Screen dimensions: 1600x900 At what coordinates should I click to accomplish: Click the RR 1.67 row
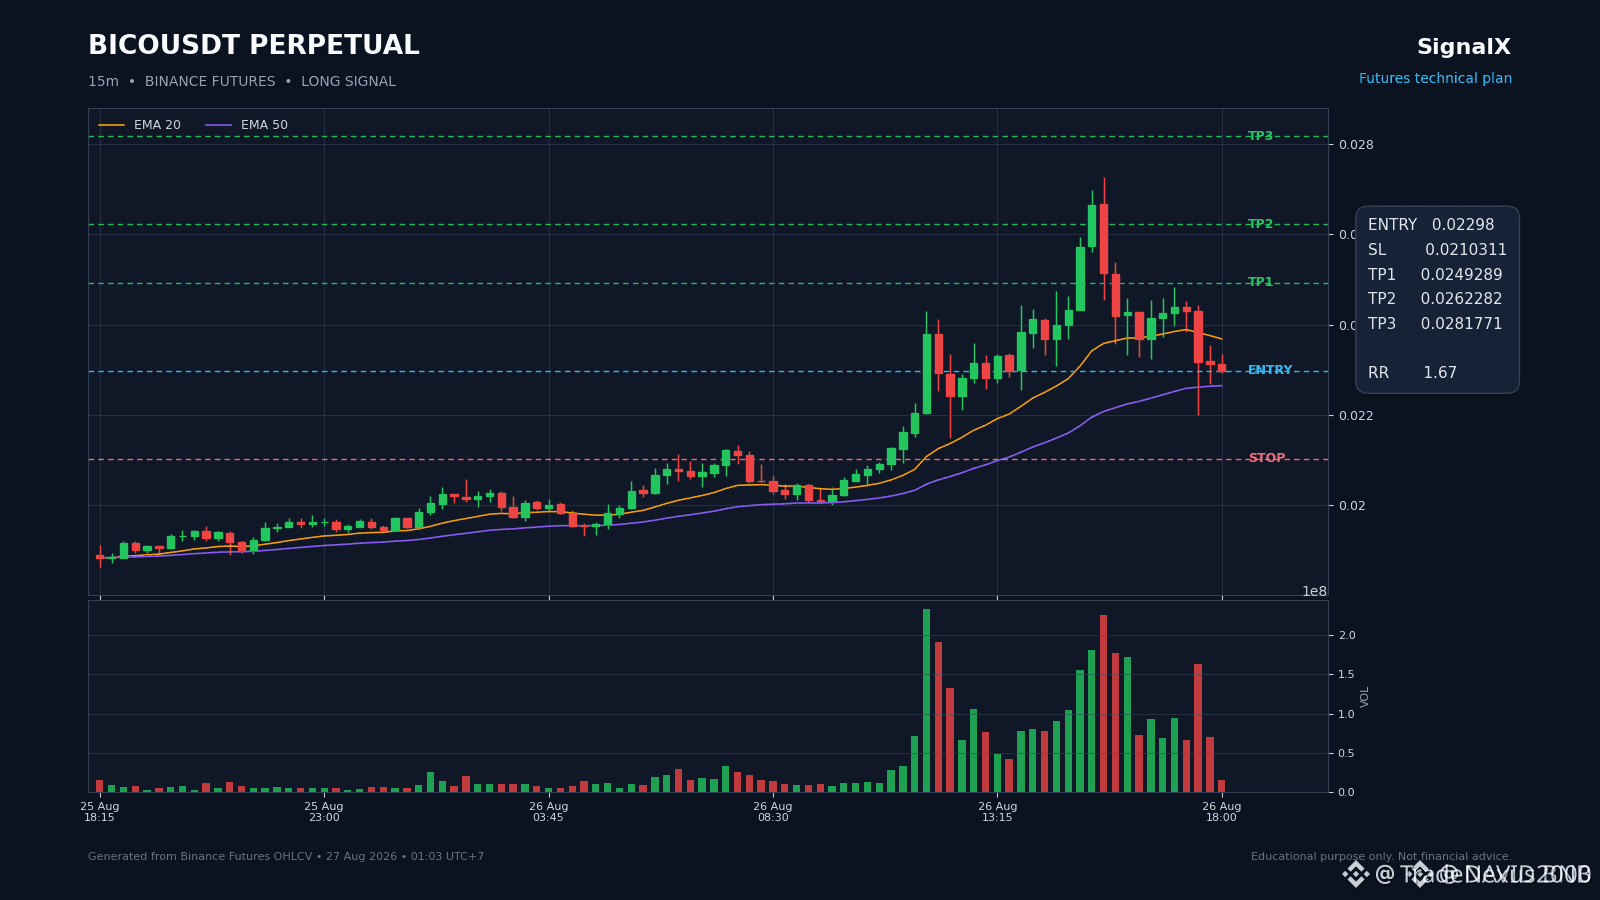pos(1412,373)
